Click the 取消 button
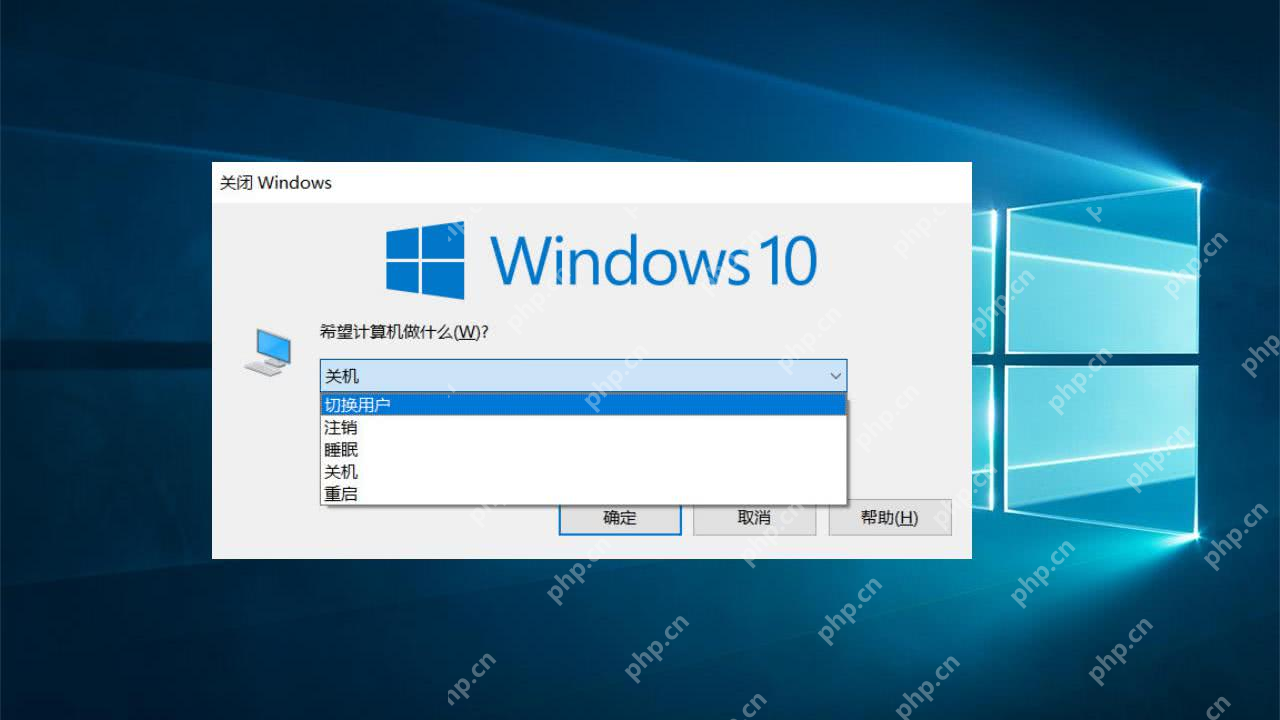Viewport: 1280px width, 720px height. (754, 517)
